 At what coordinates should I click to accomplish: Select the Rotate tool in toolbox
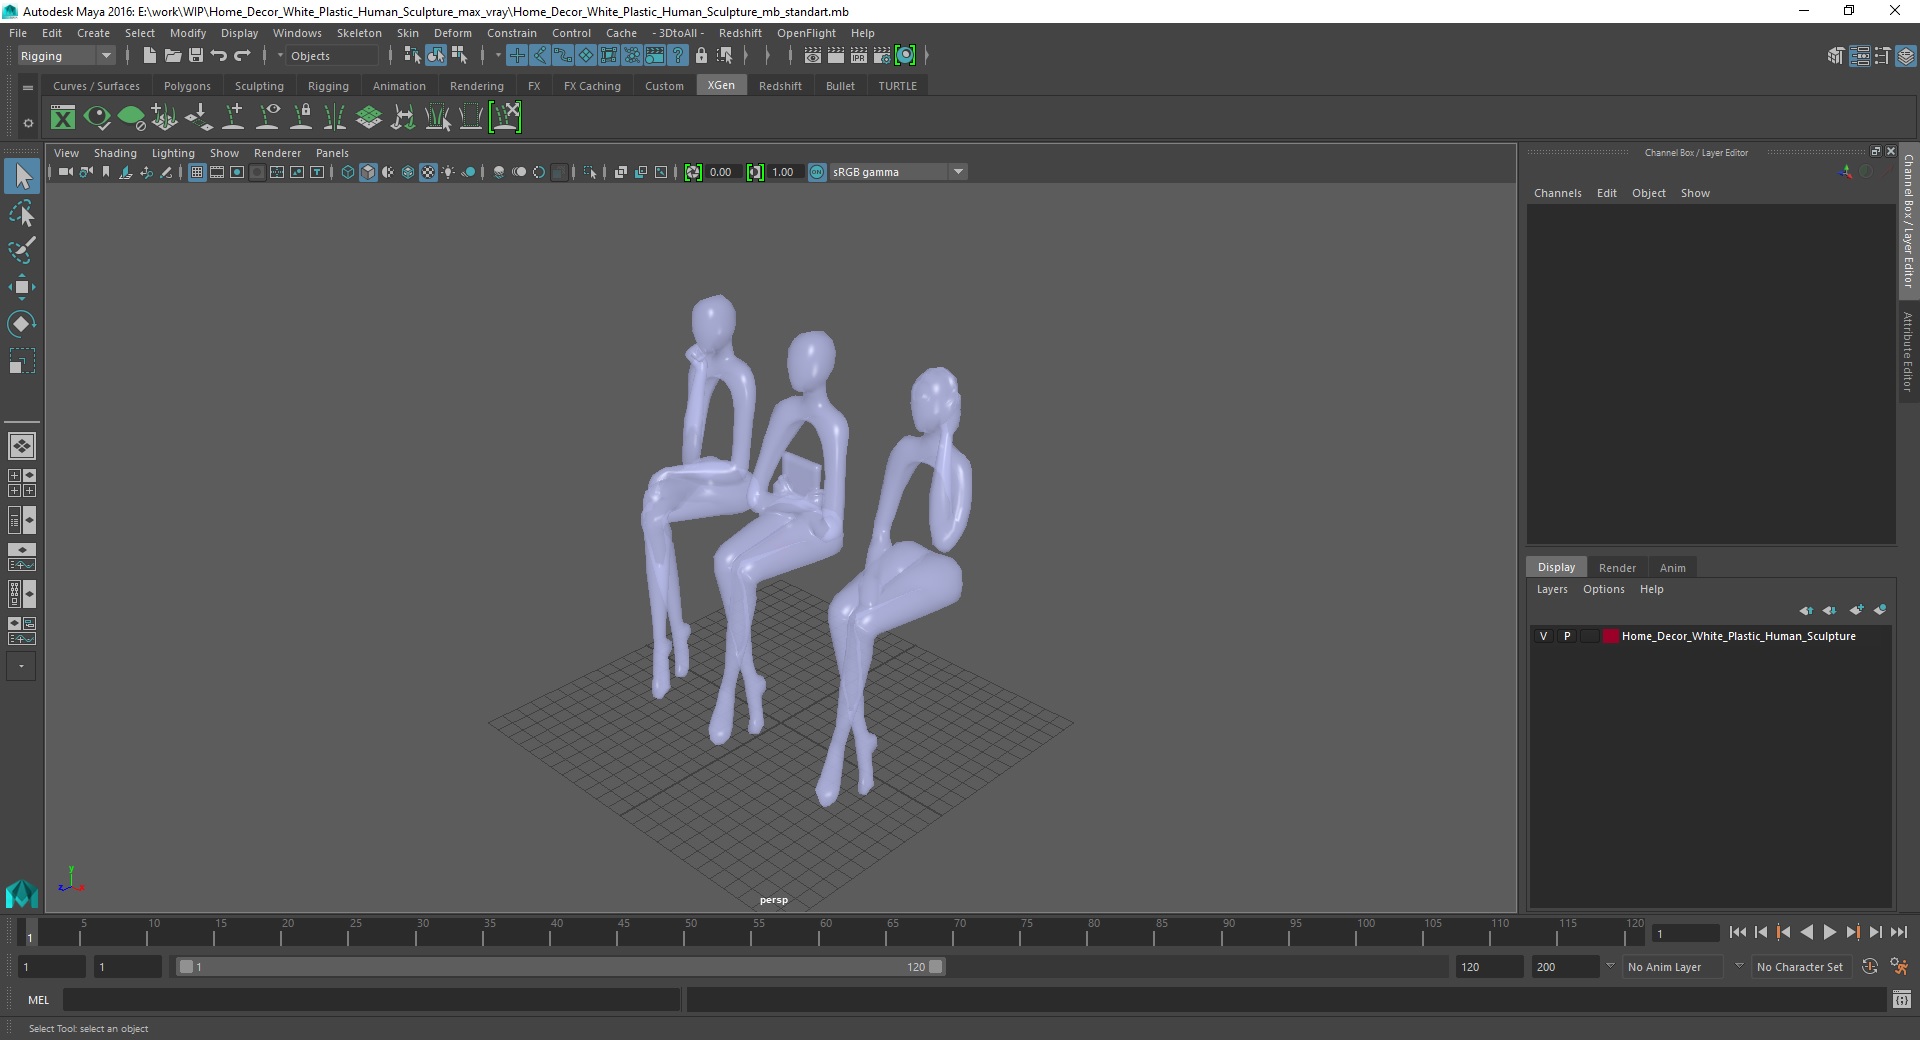point(21,324)
